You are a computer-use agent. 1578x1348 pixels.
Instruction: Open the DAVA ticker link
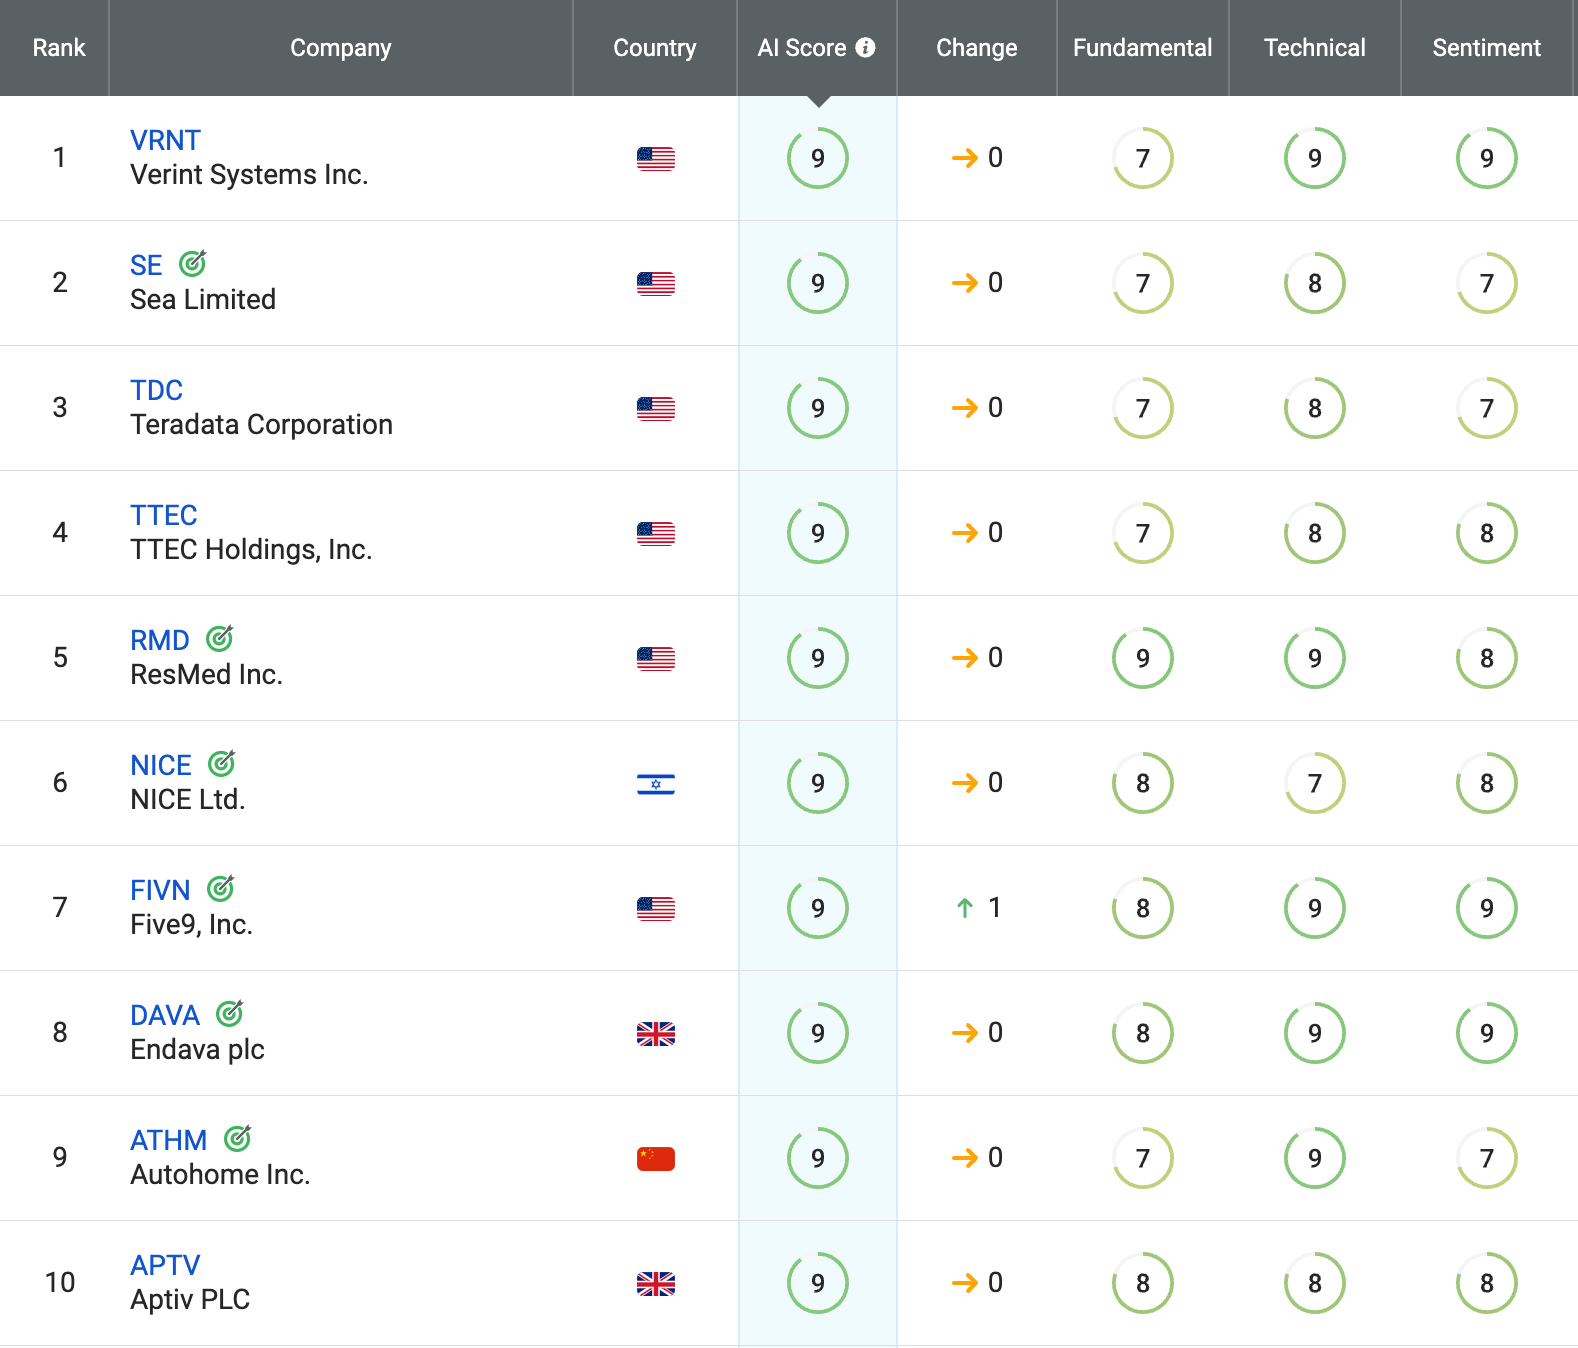(x=165, y=1015)
